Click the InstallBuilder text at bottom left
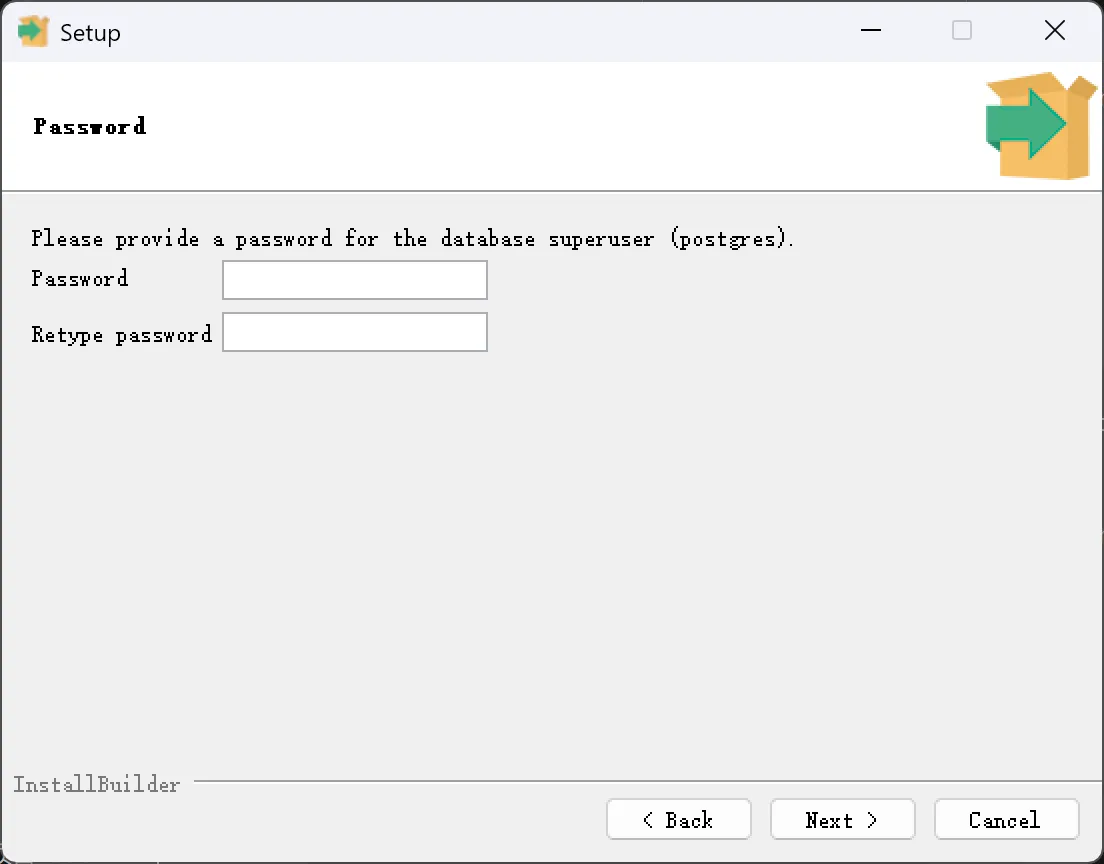 point(96,784)
